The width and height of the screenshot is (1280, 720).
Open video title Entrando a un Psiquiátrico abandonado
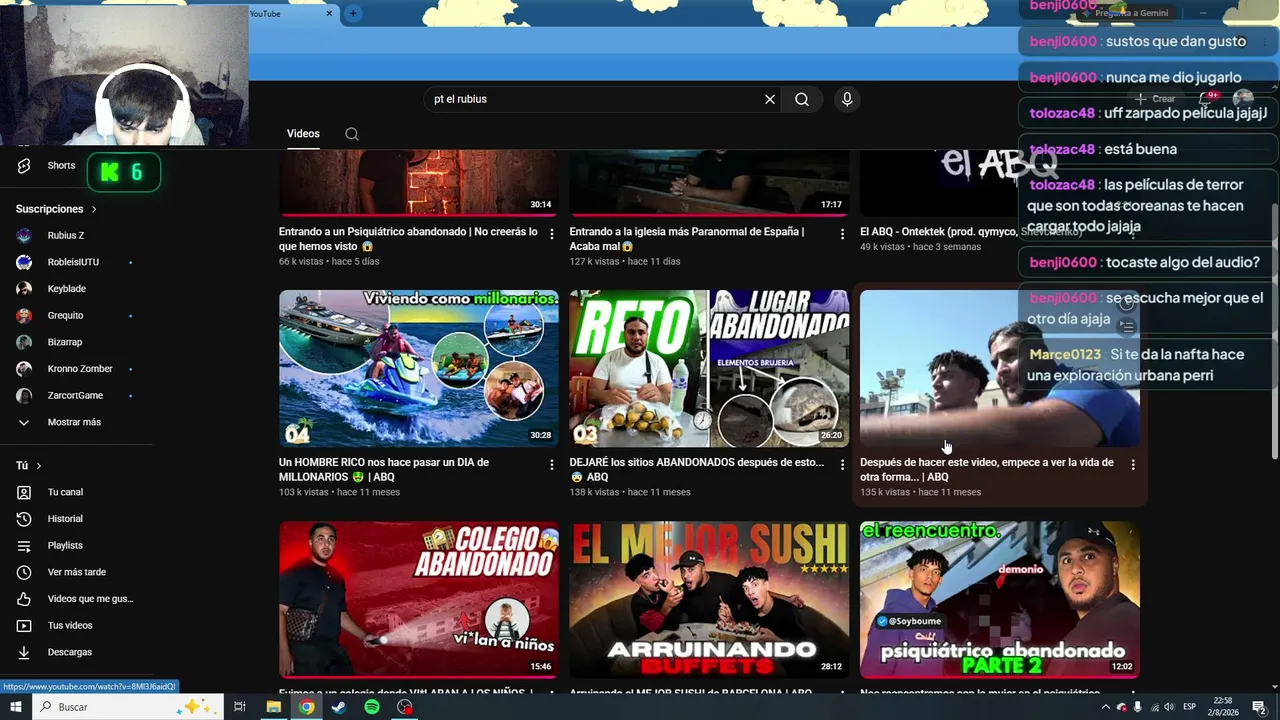pos(408,239)
